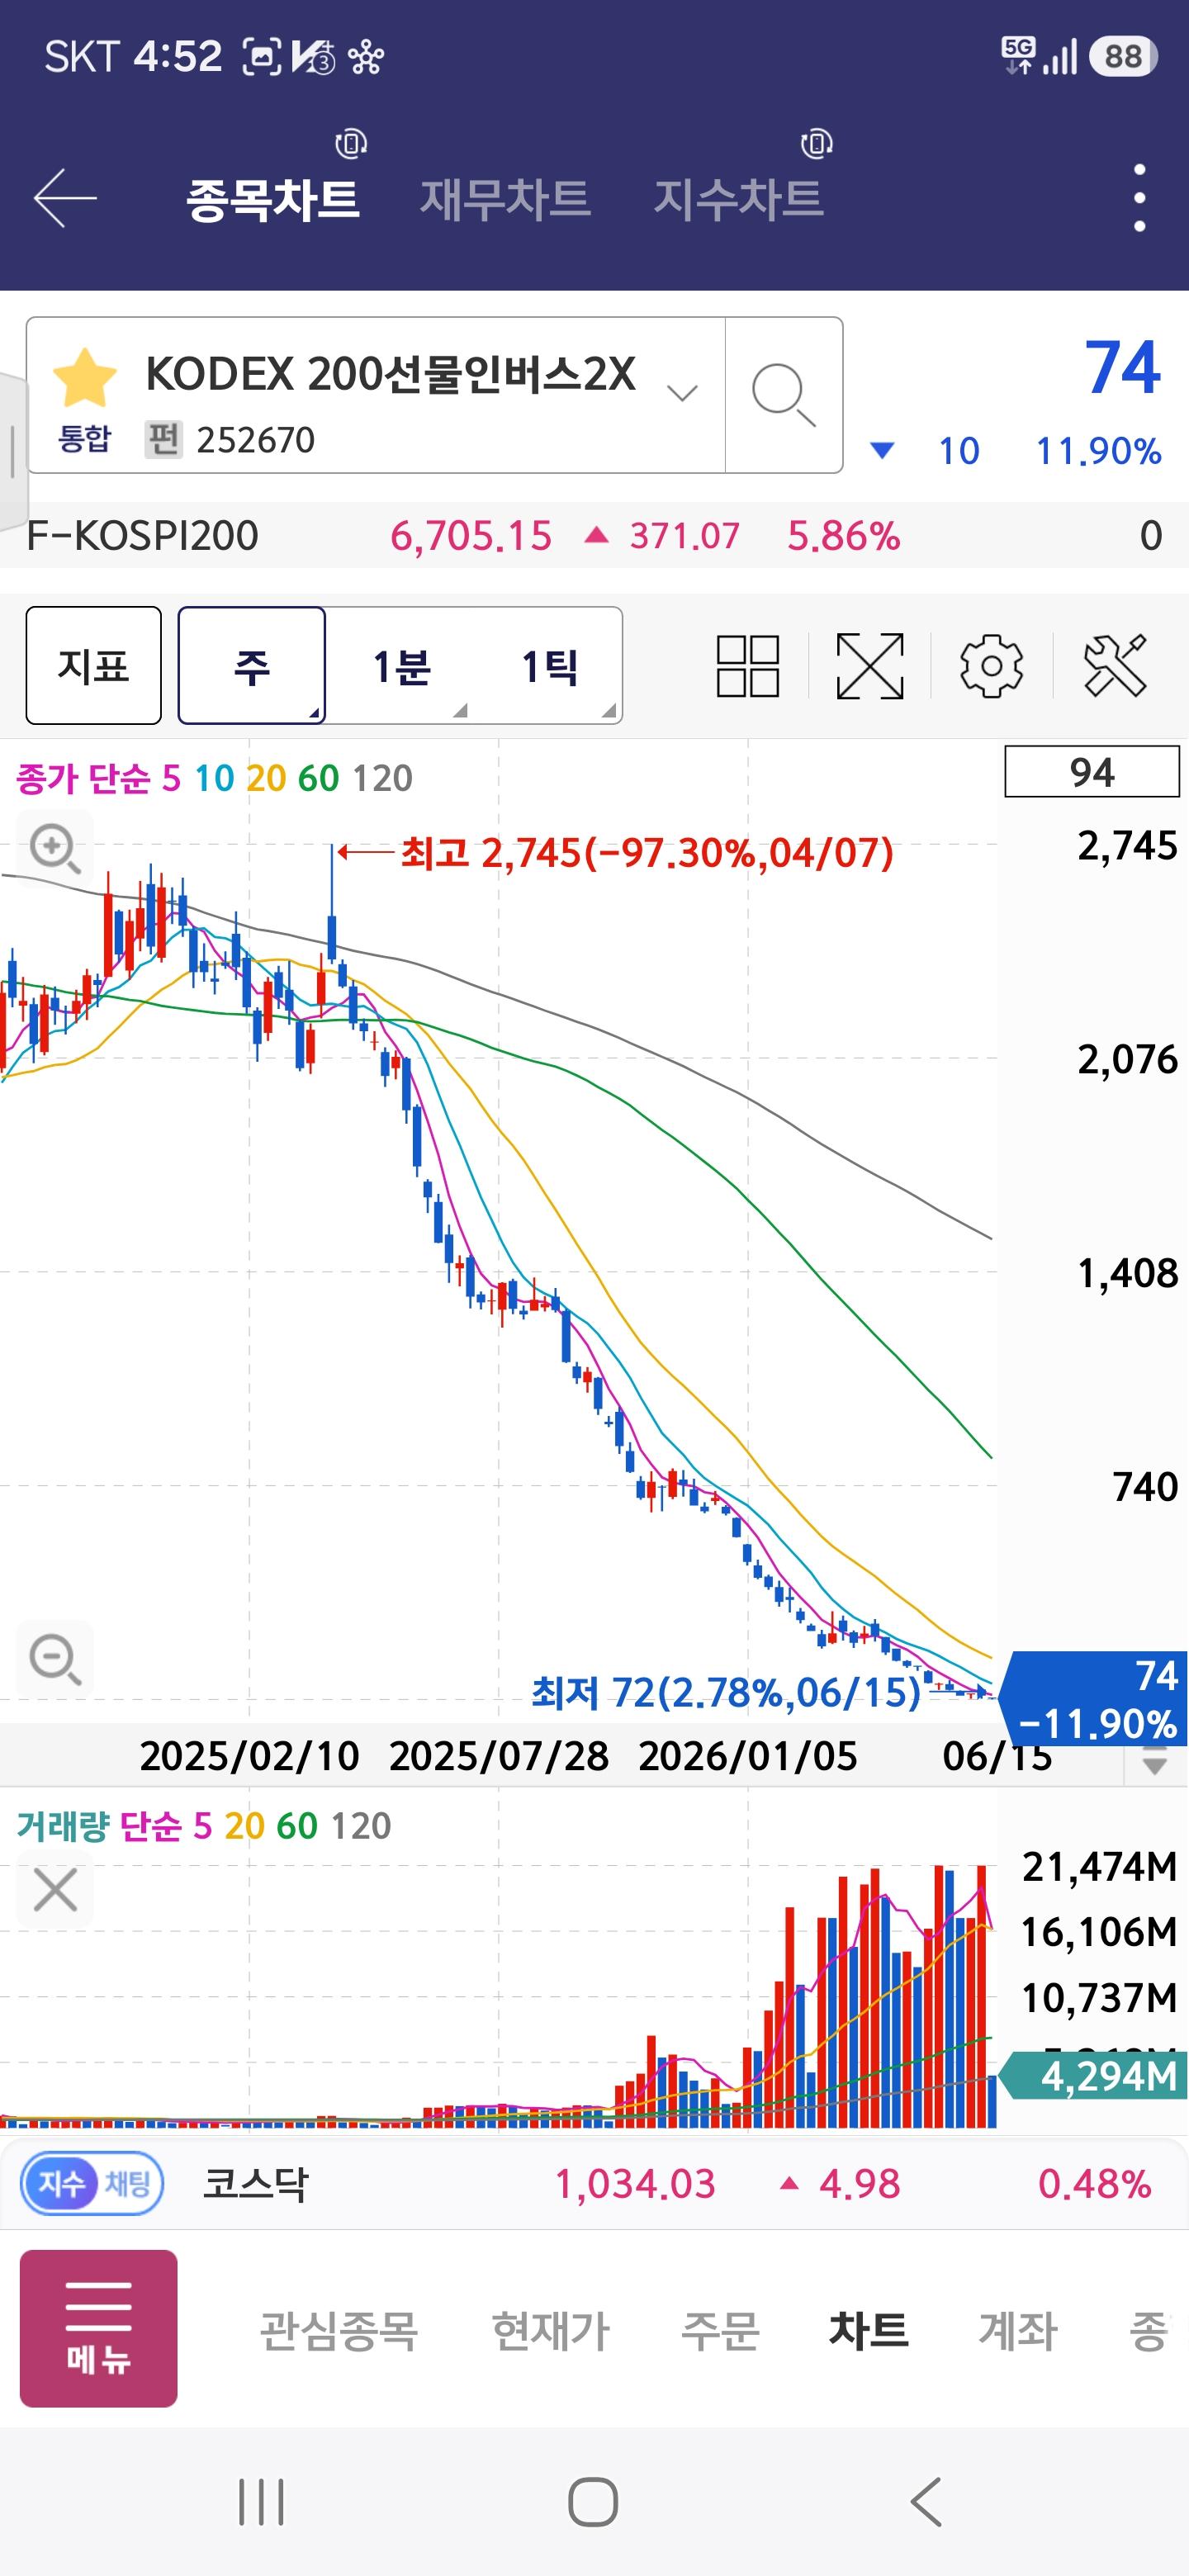1189x2576 pixels.
Task: Open the chart drawing tools icon
Action: 1115,665
